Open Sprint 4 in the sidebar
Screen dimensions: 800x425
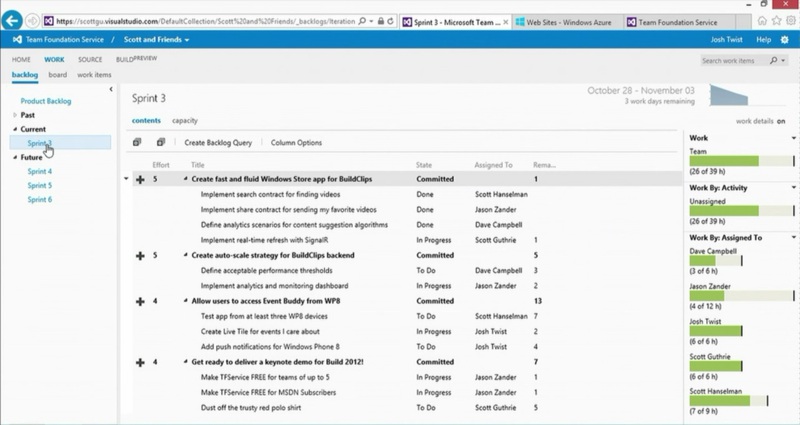[40, 171]
